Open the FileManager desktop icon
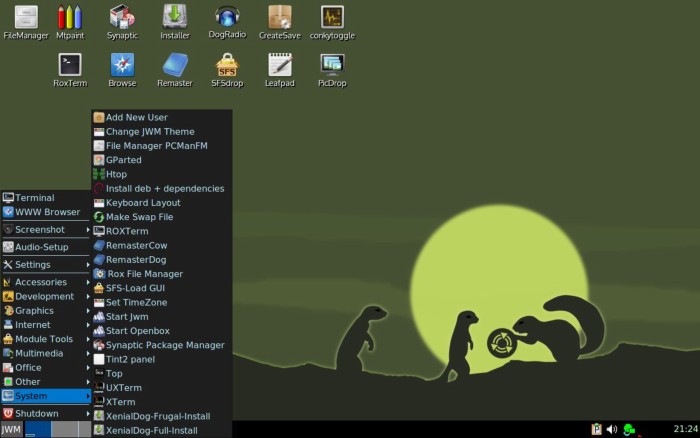The height and width of the screenshot is (438, 700). (x=26, y=22)
